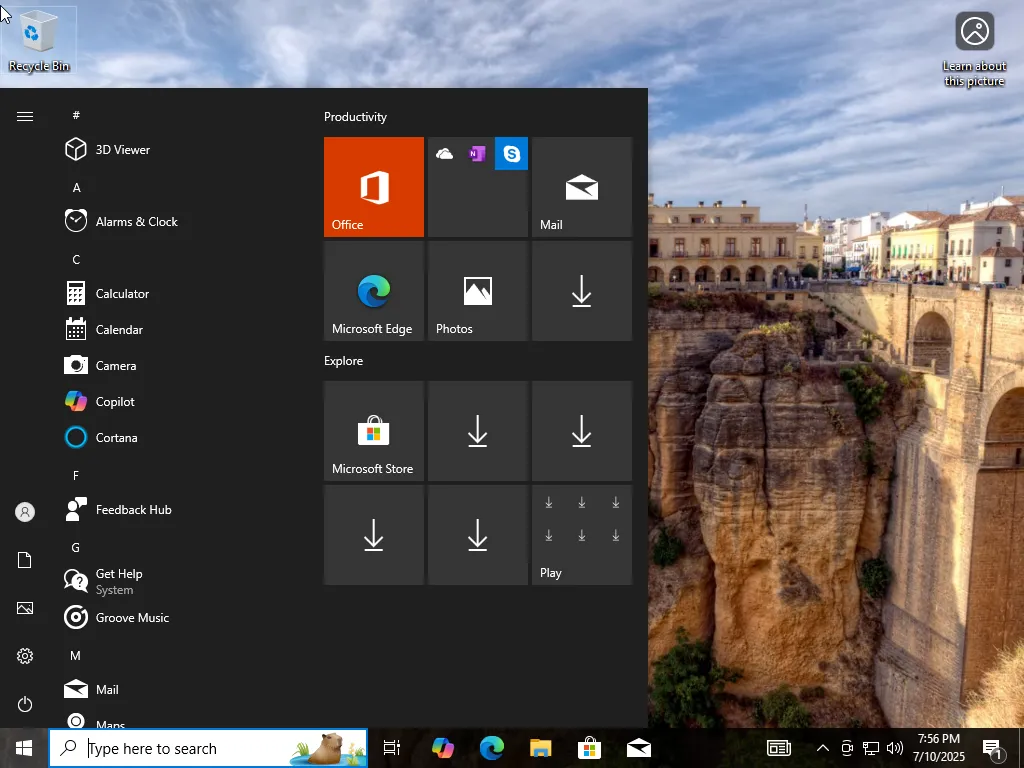Jump to letters via the # header
Image resolution: width=1024 pixels, height=768 pixels.
(76, 115)
